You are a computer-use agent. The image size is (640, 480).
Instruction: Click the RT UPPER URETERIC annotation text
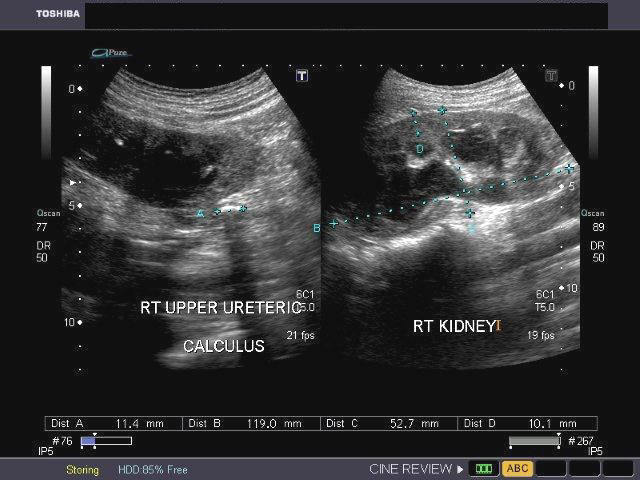tap(220, 308)
